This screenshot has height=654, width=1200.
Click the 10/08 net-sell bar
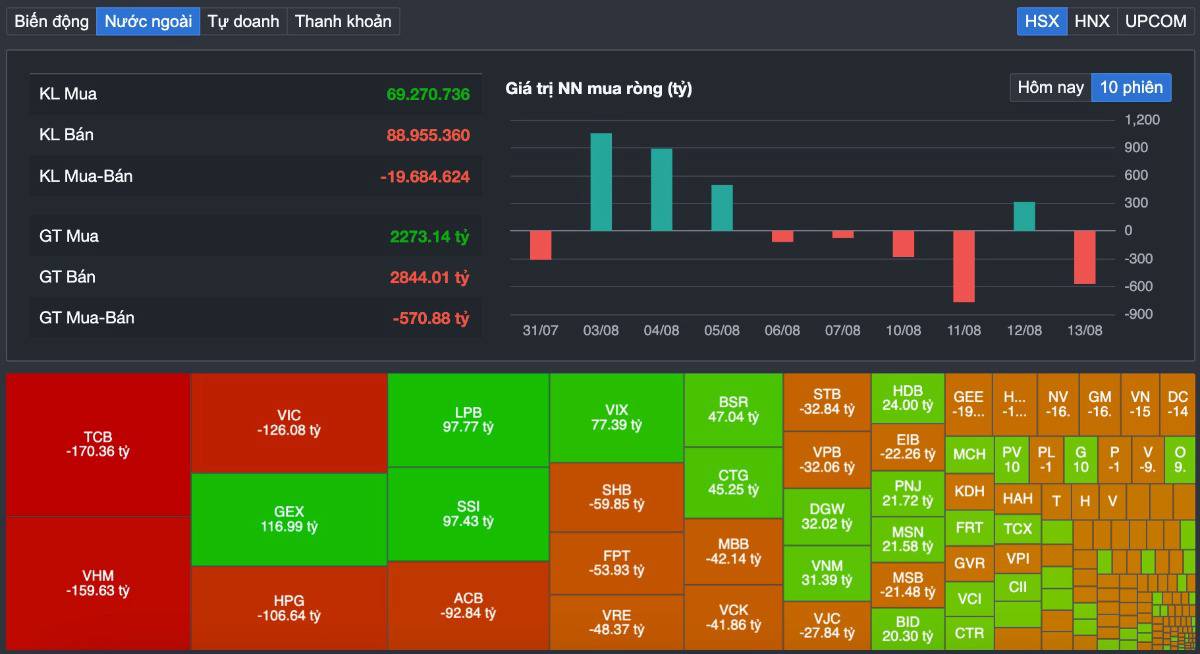coord(903,244)
